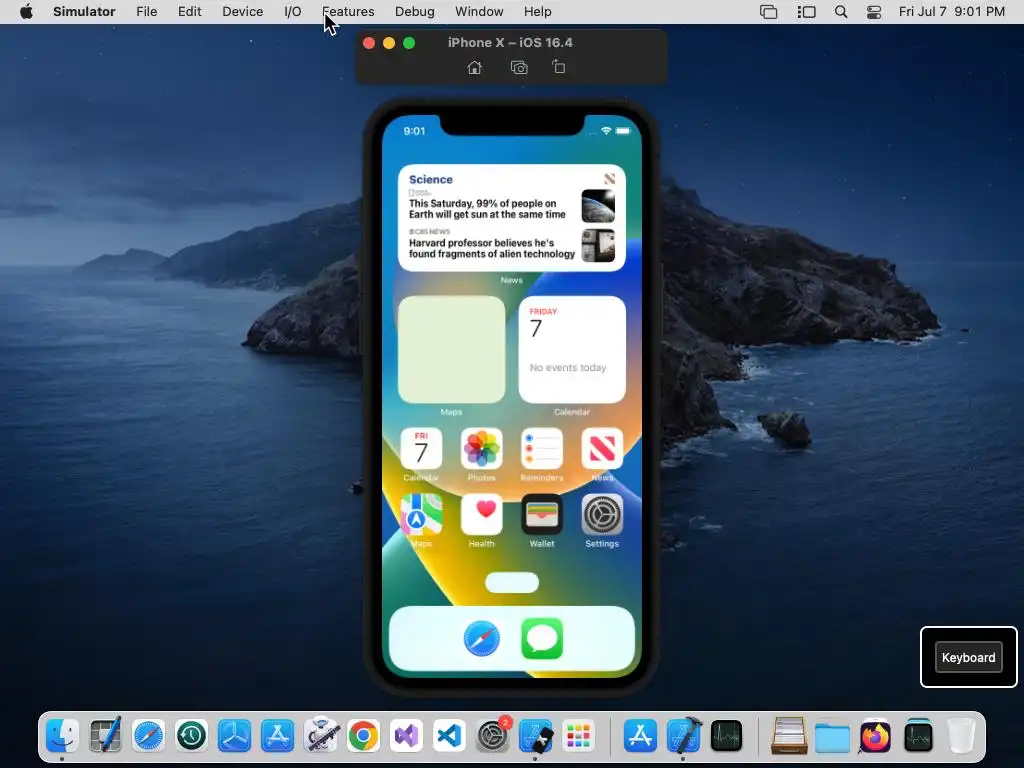The image size is (1024, 768).
Task: Open the Maps app icon on home screen
Action: (421, 514)
